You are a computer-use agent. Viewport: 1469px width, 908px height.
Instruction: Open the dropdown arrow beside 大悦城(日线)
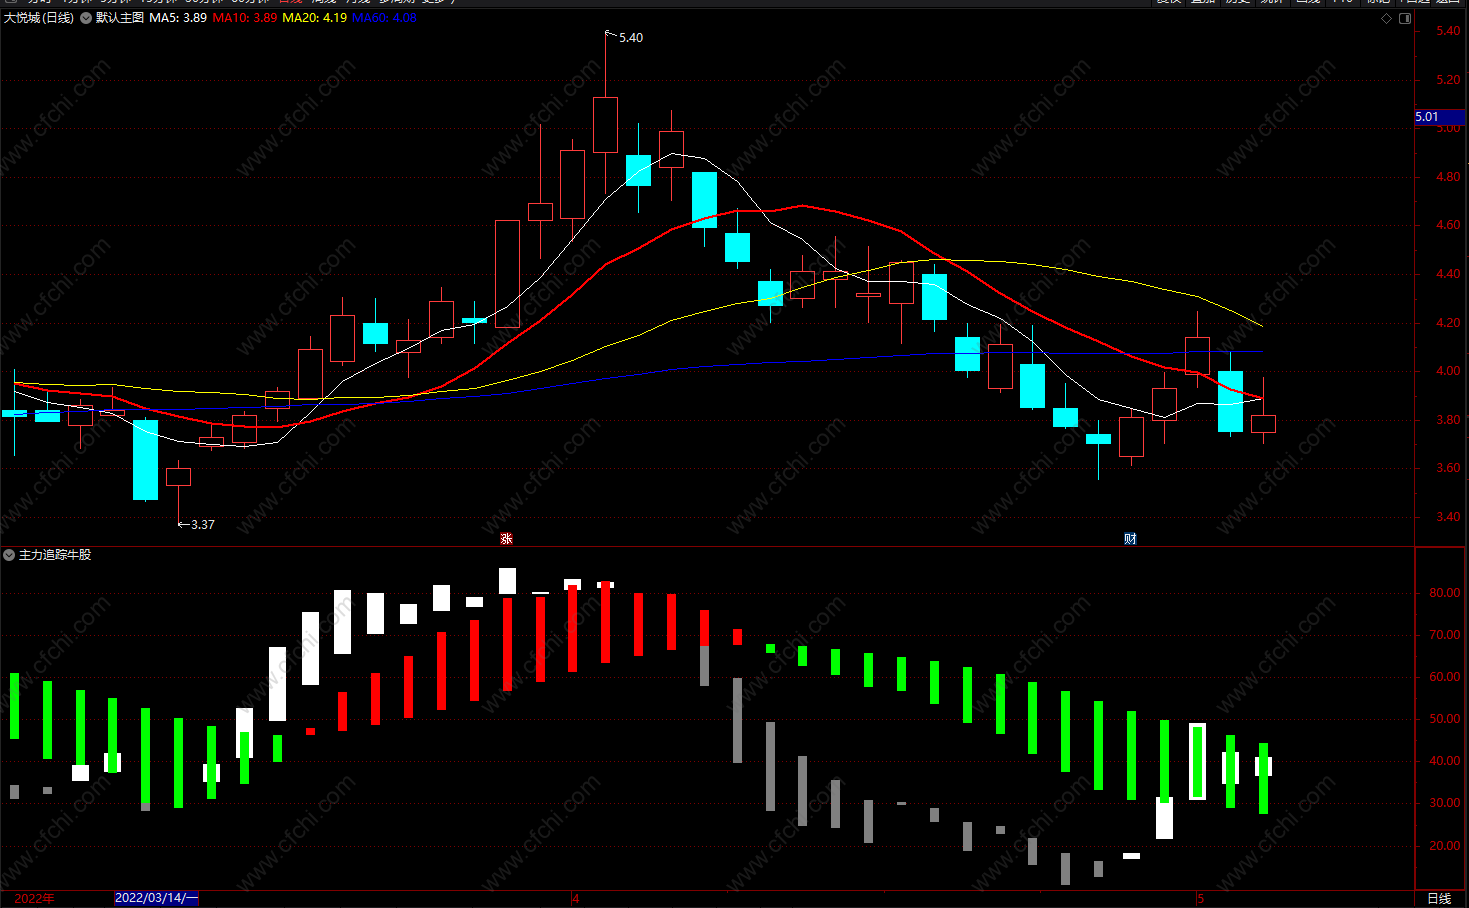click(86, 18)
